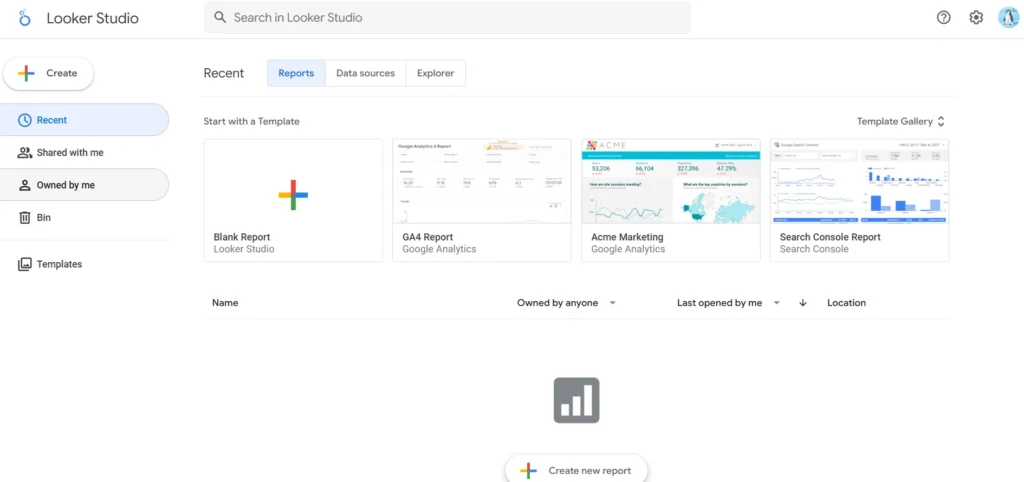Click the Blank Report title text

242,237
